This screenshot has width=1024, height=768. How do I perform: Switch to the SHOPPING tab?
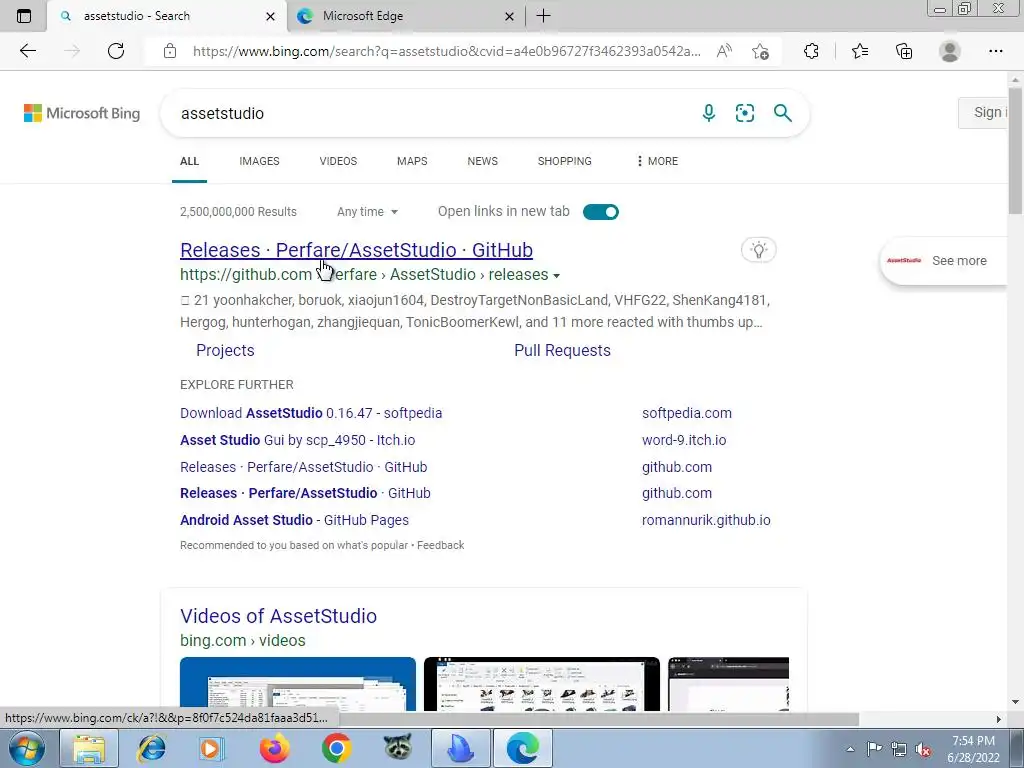click(x=565, y=161)
